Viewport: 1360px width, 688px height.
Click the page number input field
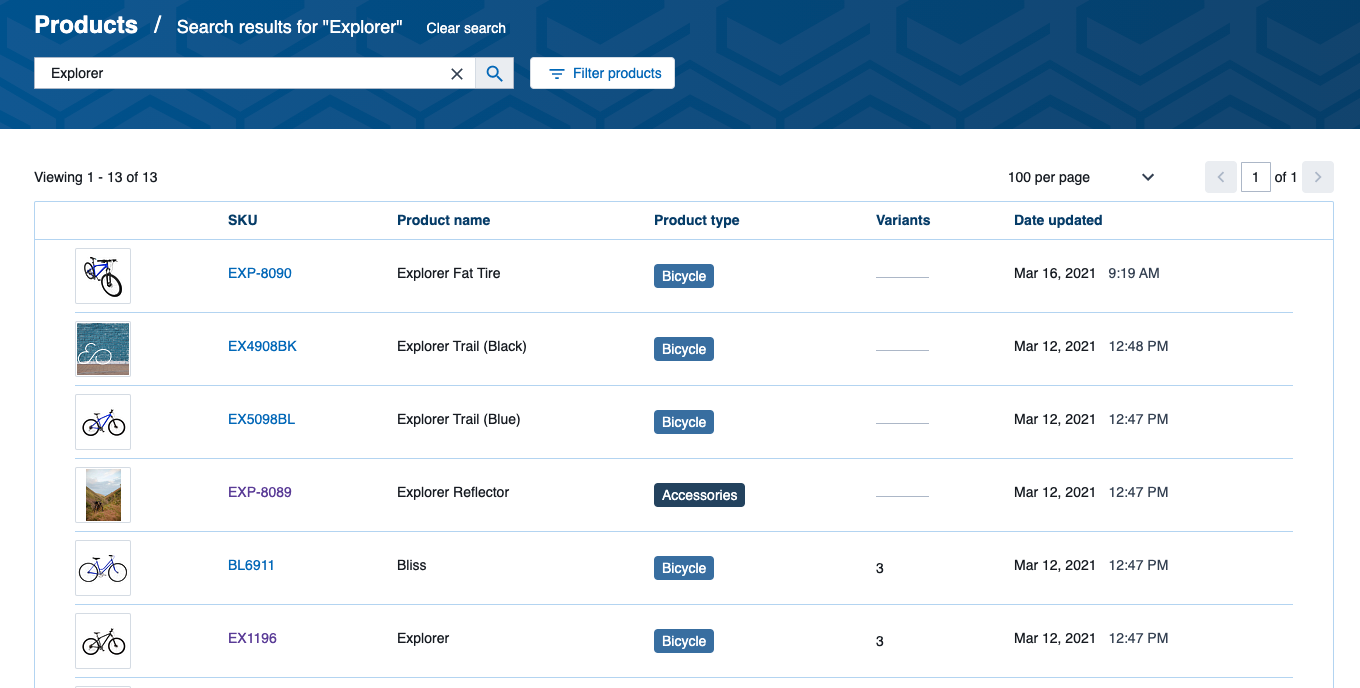tap(1255, 177)
